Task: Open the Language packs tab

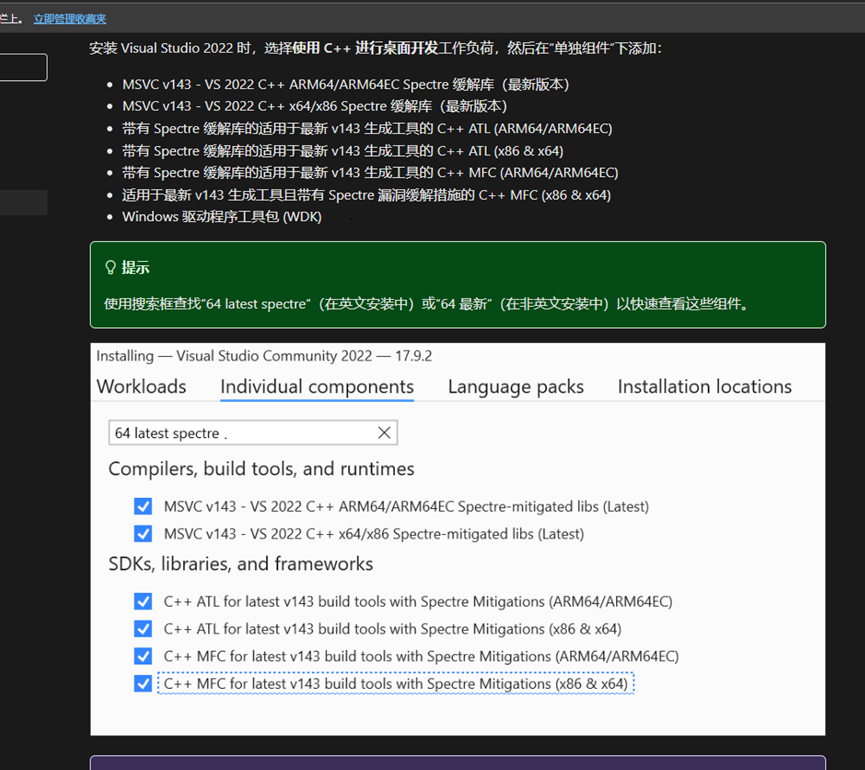Action: pos(515,387)
